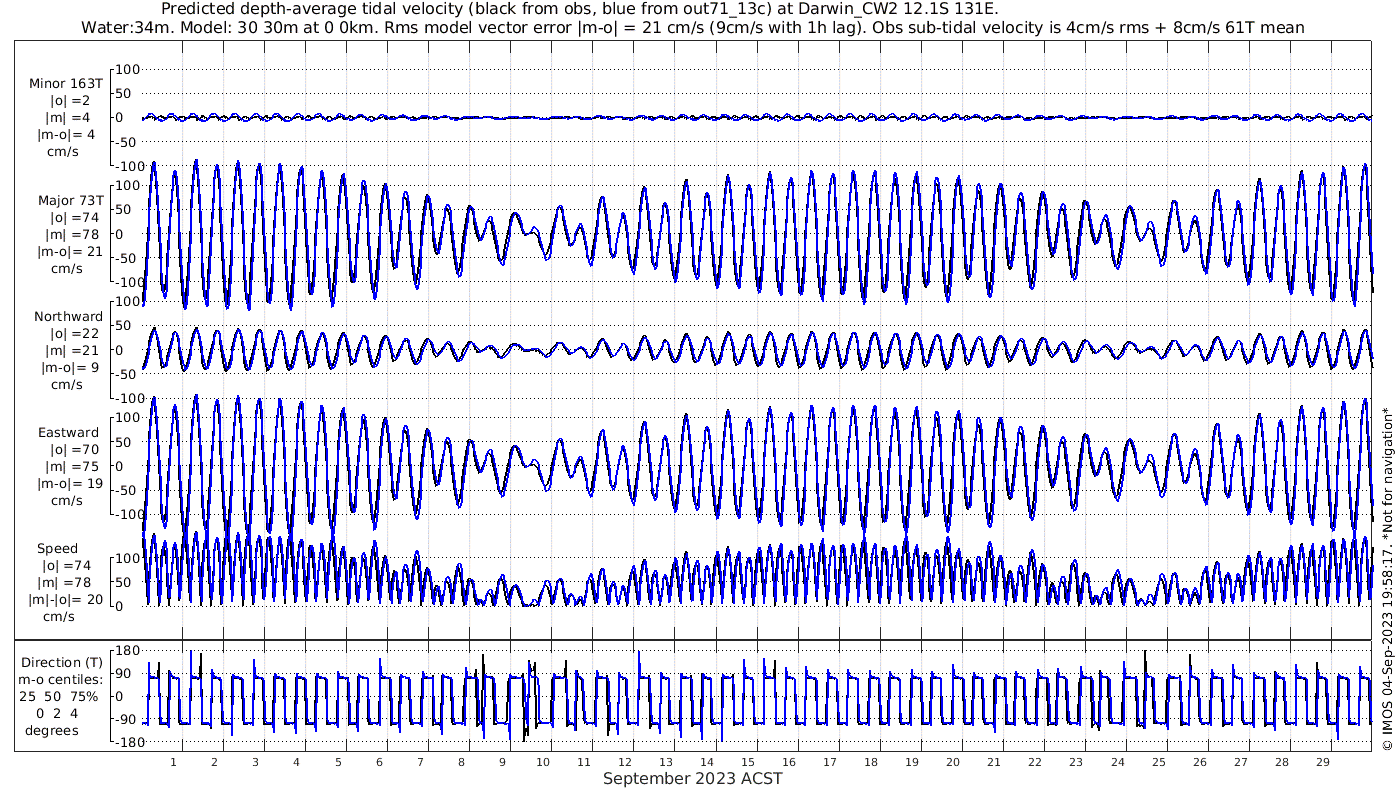Click the '180' tick on Direction axis
Viewport: 1400px width, 800px height.
pyautogui.click(x=126, y=651)
